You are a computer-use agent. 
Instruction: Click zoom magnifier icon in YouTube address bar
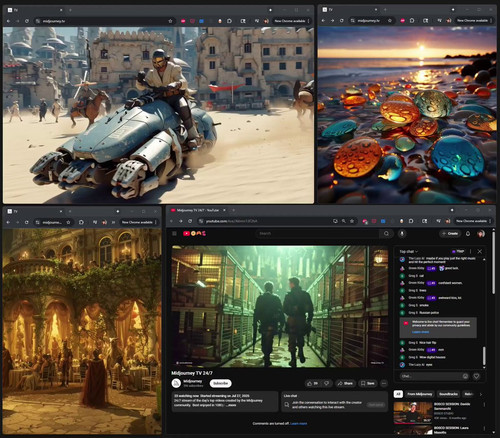coord(343,221)
